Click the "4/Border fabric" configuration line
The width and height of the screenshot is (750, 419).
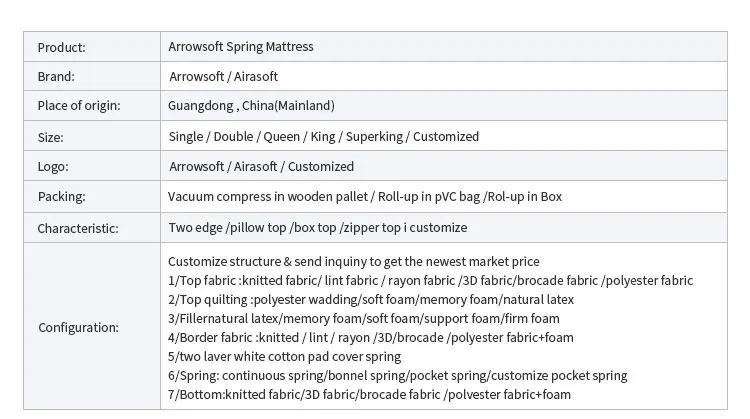click(371, 338)
